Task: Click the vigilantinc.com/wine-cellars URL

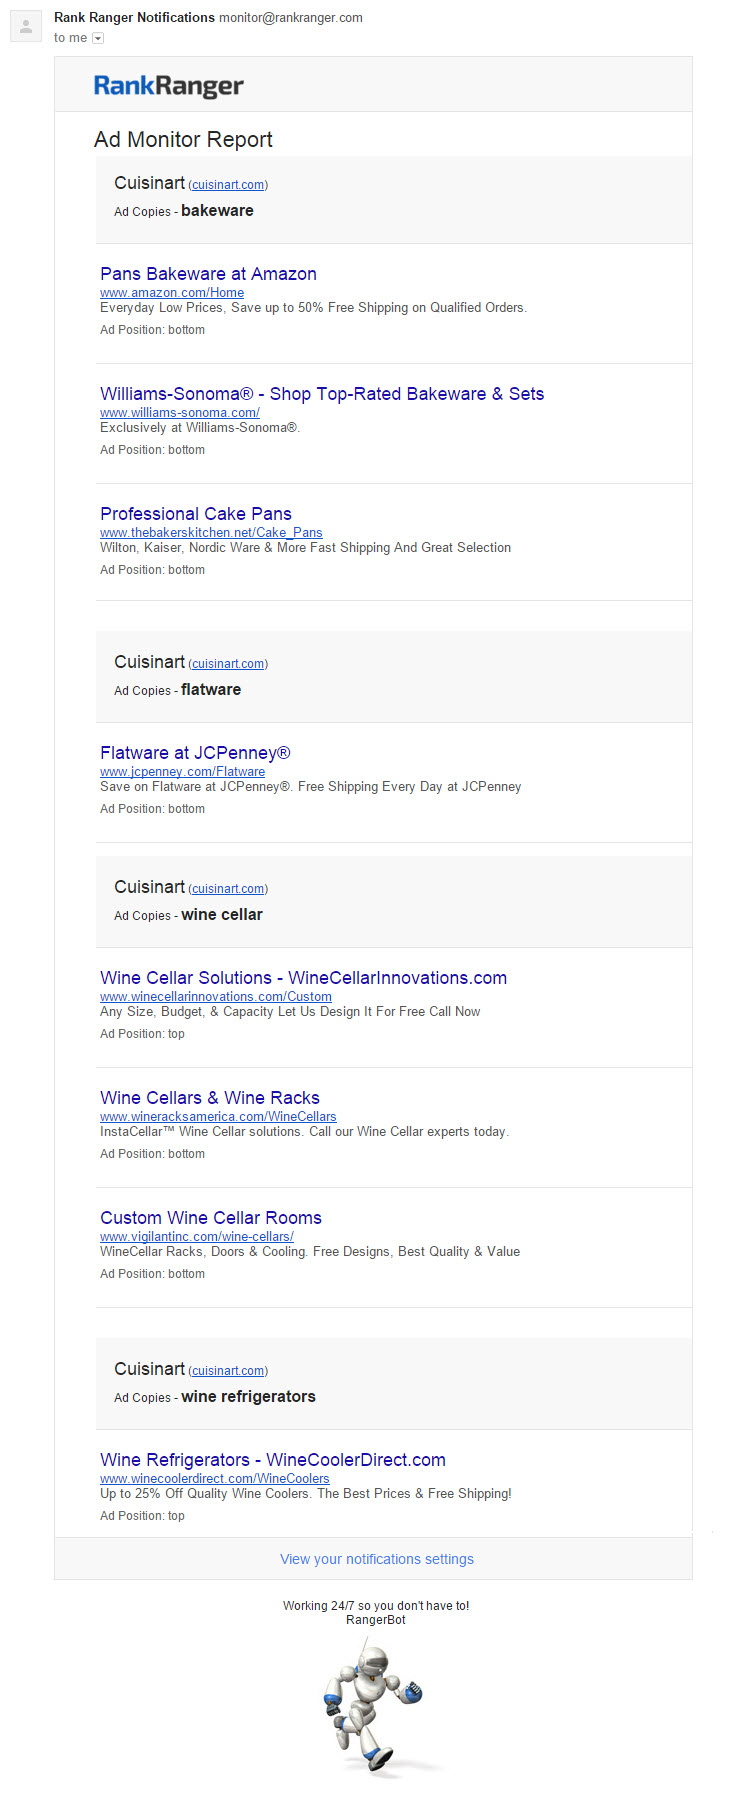Action: point(197,1237)
